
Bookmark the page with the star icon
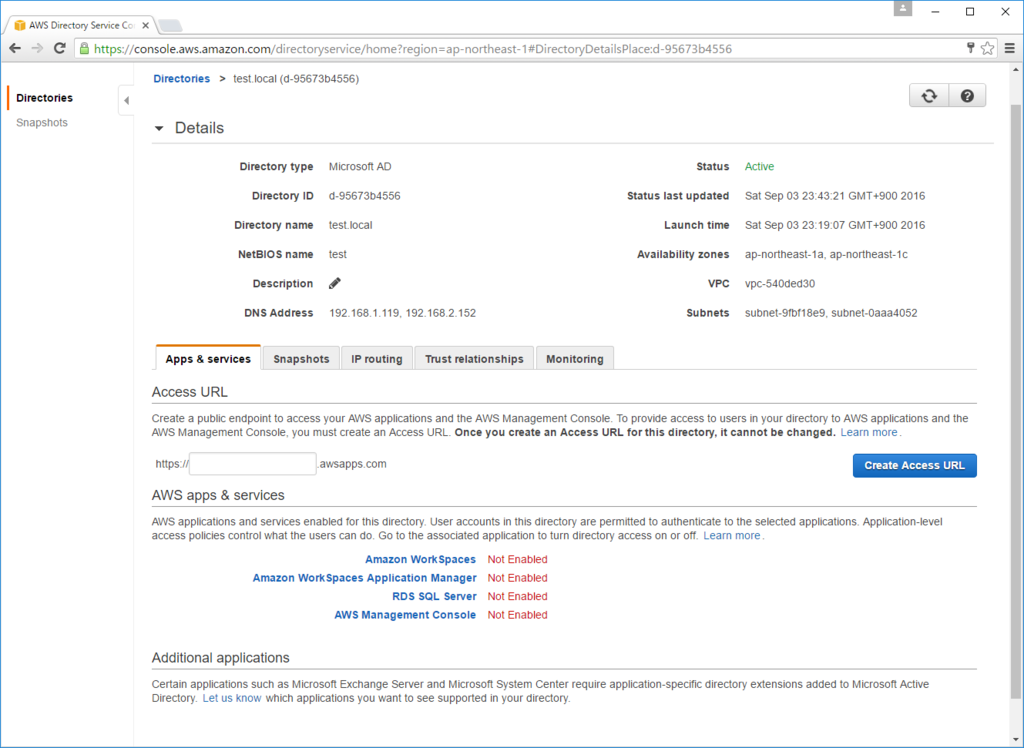click(x=987, y=48)
